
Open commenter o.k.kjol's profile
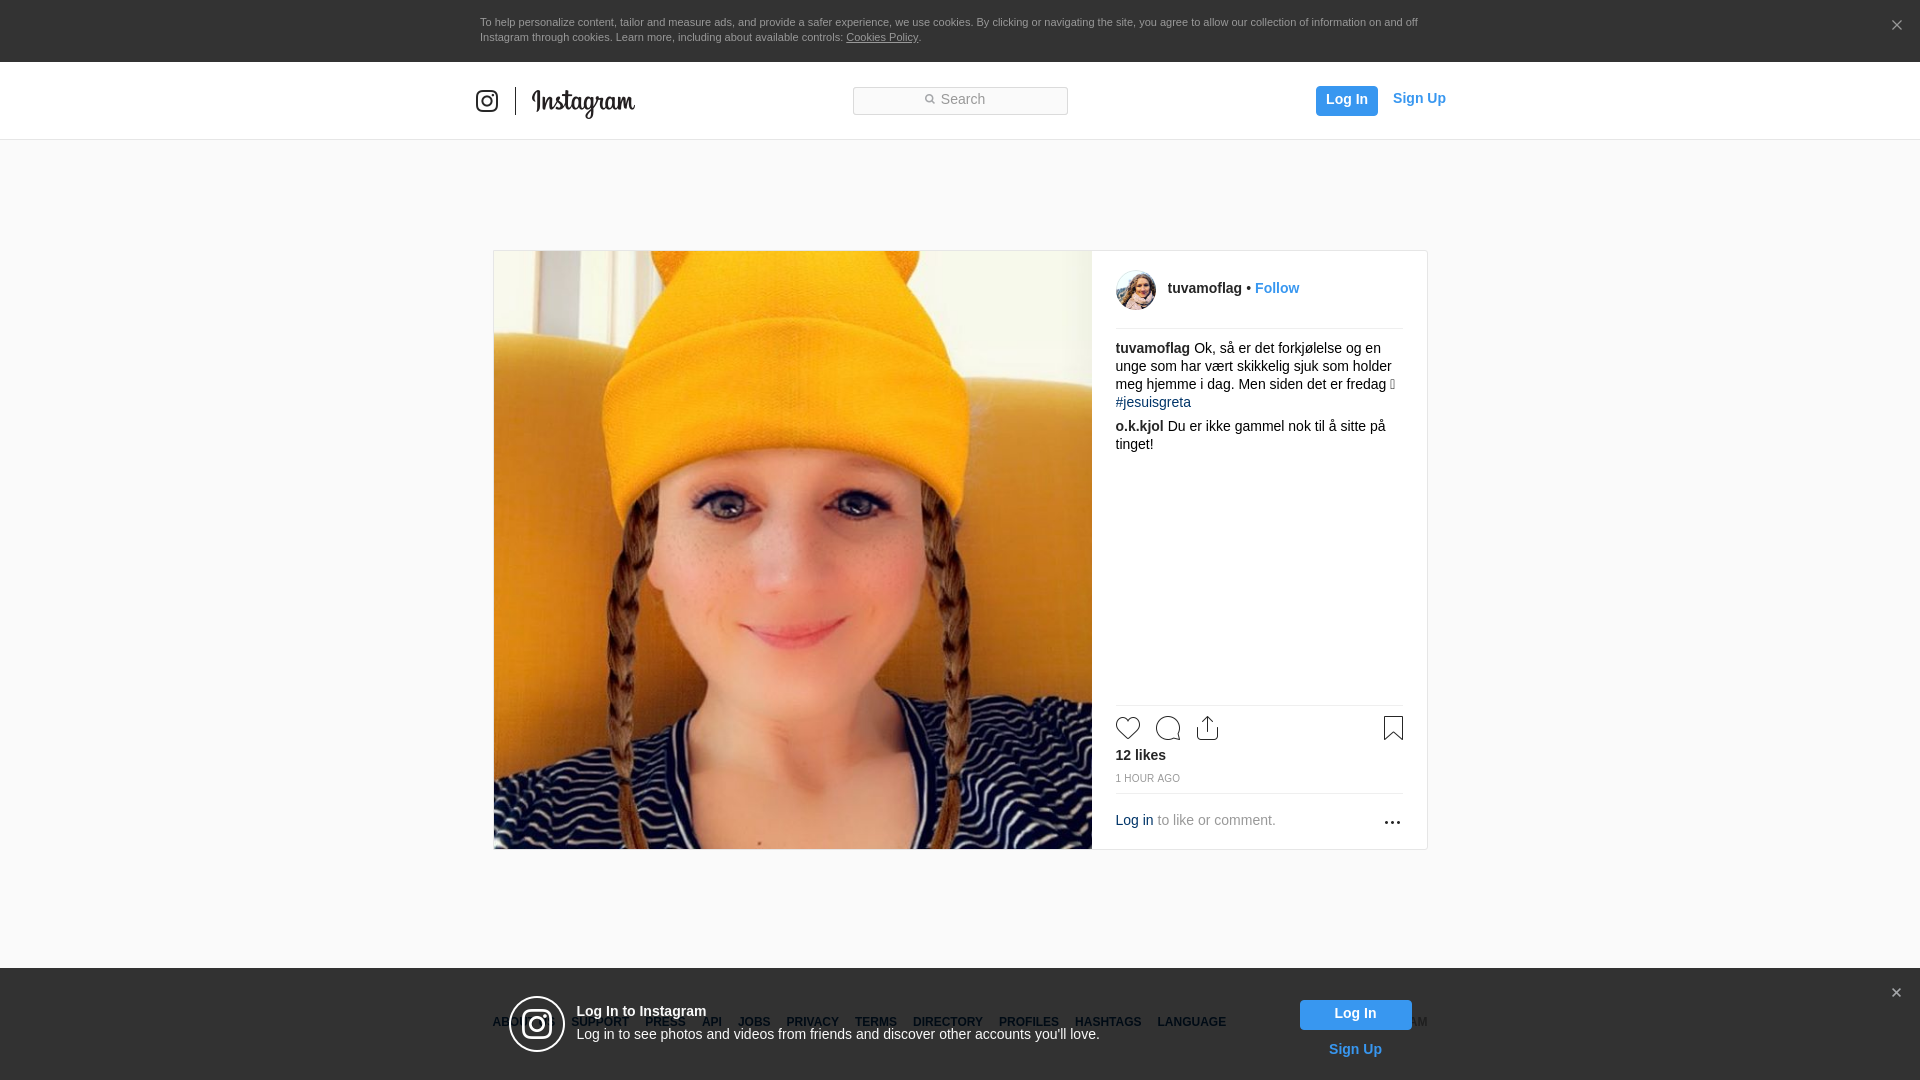point(1139,426)
